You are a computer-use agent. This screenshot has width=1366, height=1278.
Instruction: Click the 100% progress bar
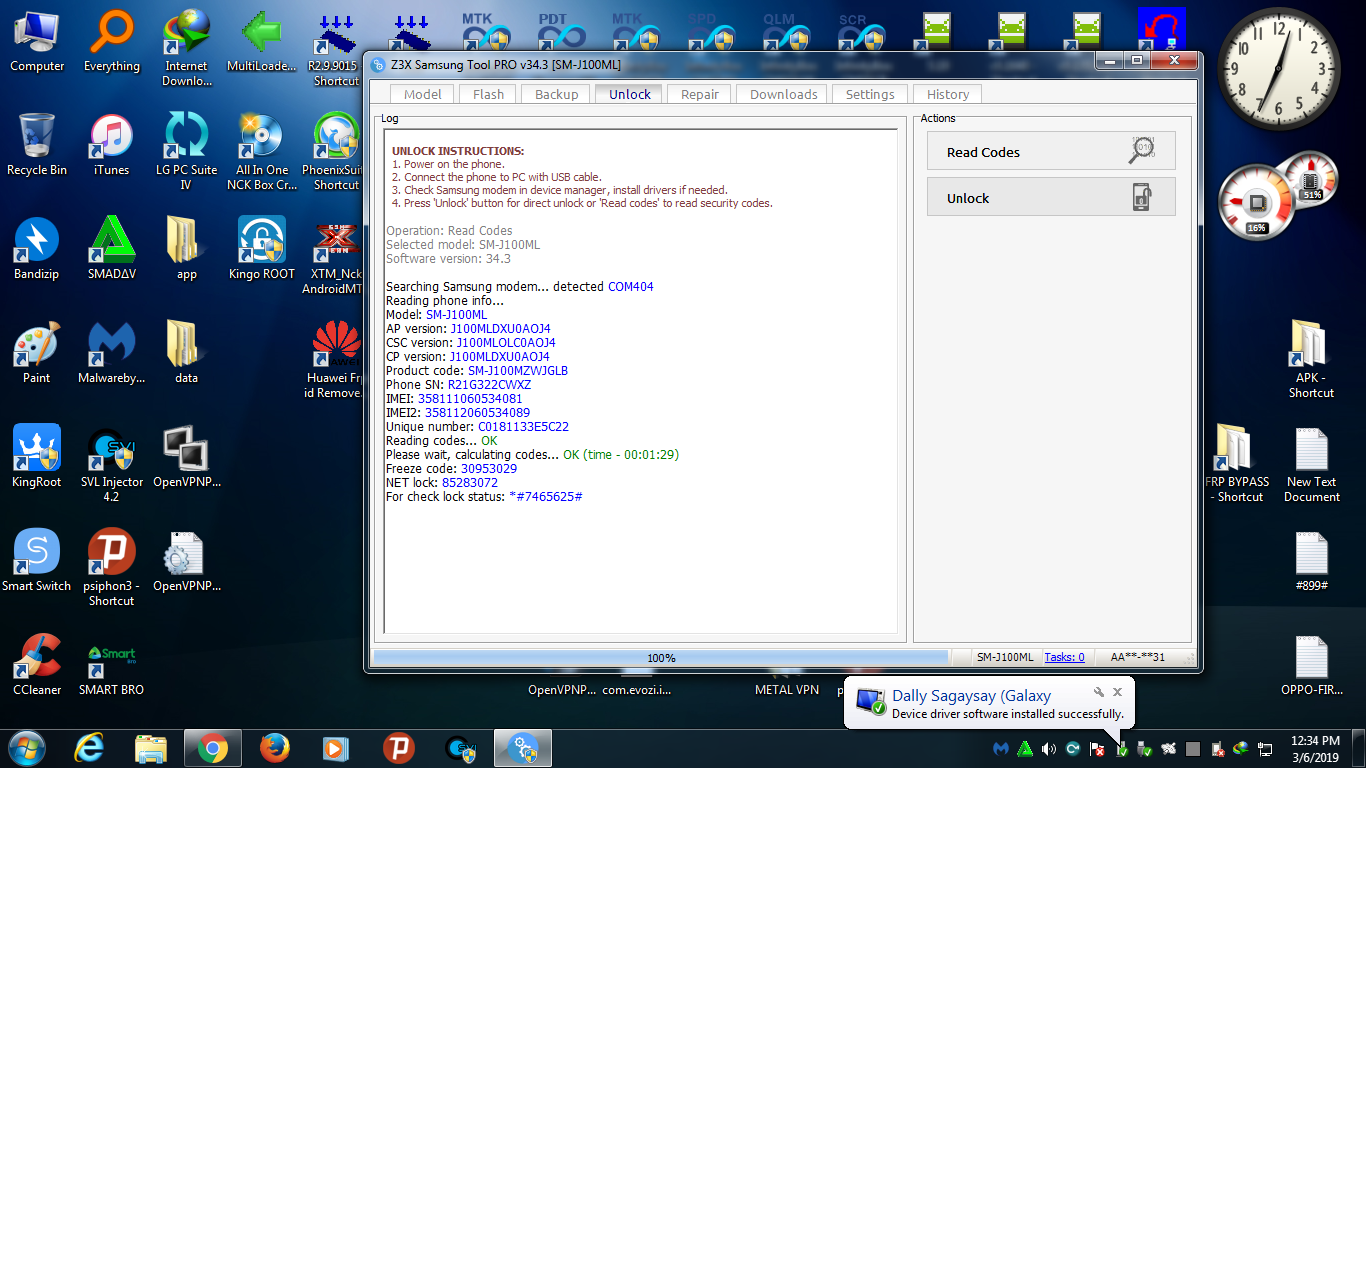coord(660,657)
